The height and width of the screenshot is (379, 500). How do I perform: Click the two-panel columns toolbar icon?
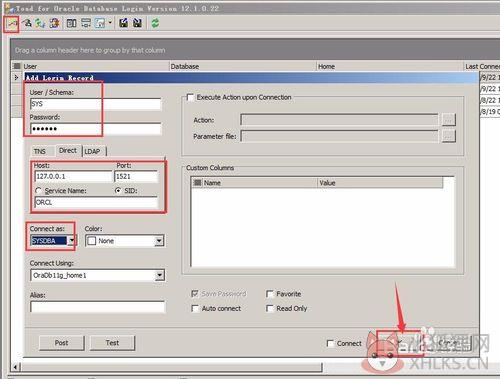click(72, 23)
